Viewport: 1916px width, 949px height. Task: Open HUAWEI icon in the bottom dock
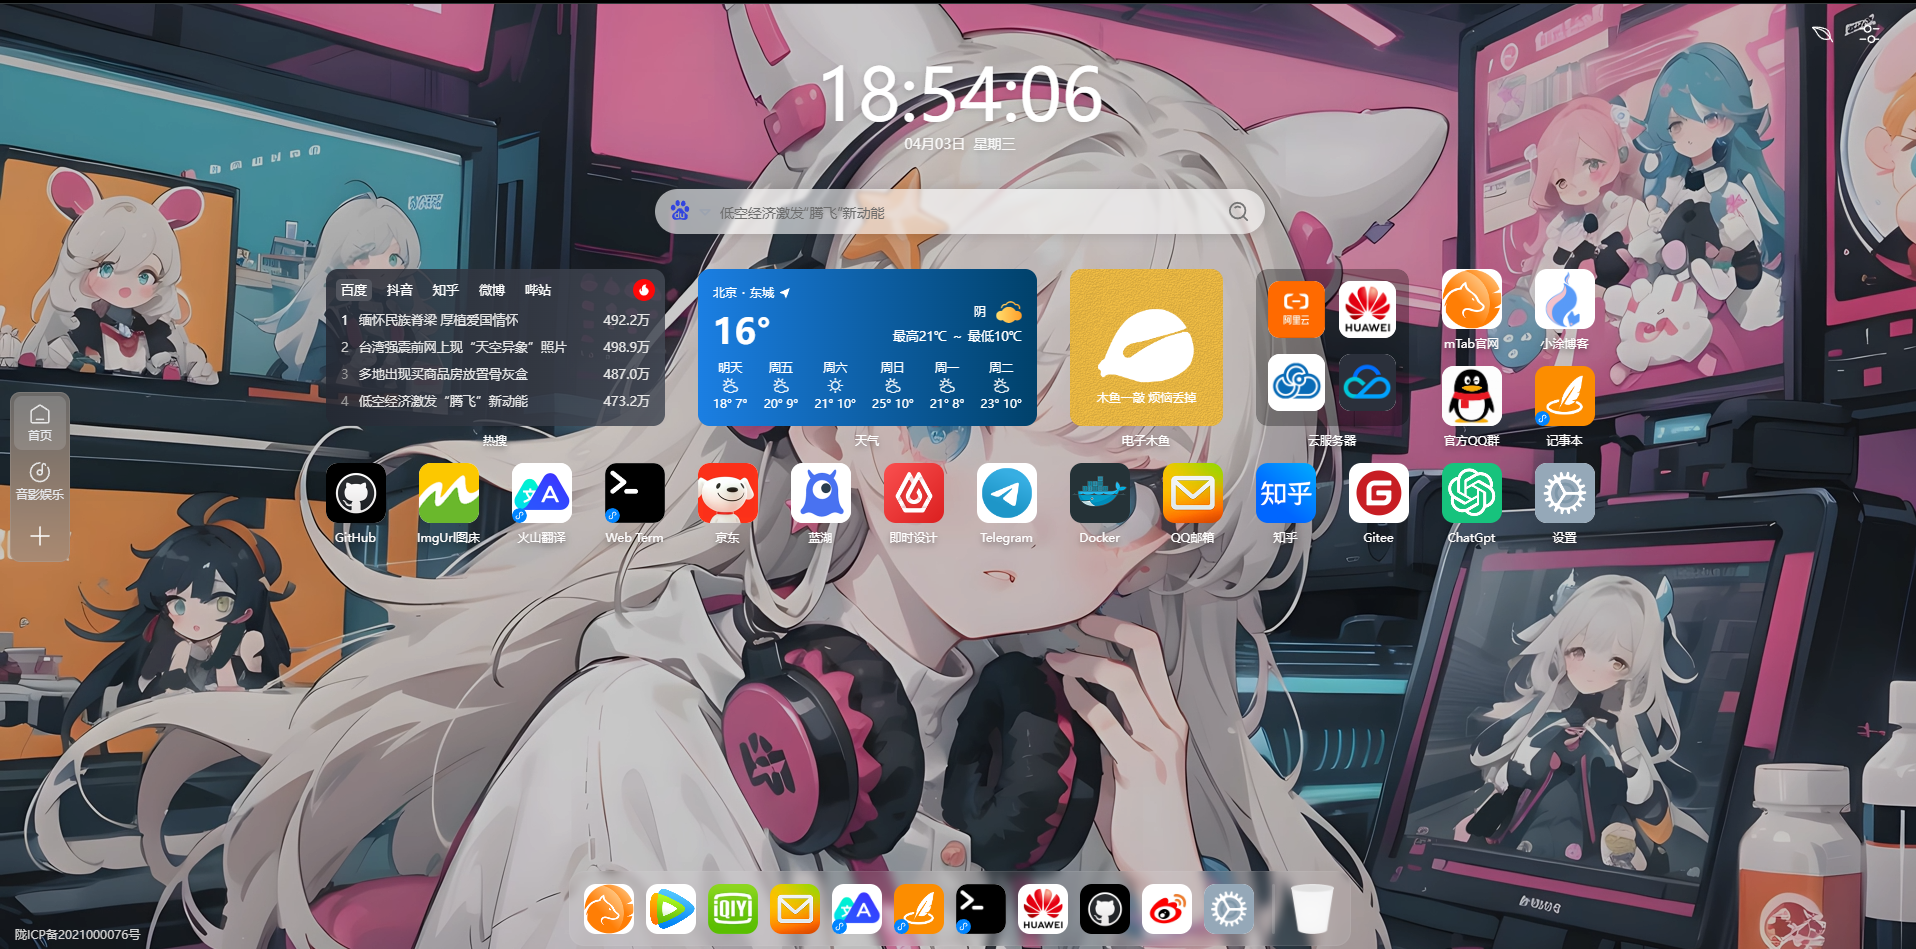[x=1042, y=909]
